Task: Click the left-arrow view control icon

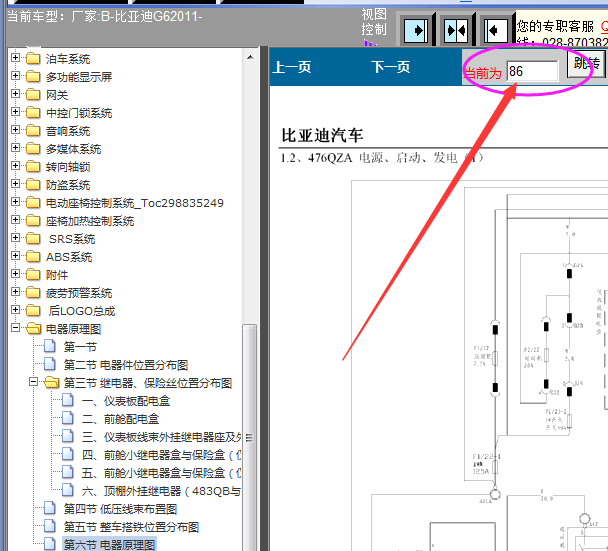Action: coord(496,30)
